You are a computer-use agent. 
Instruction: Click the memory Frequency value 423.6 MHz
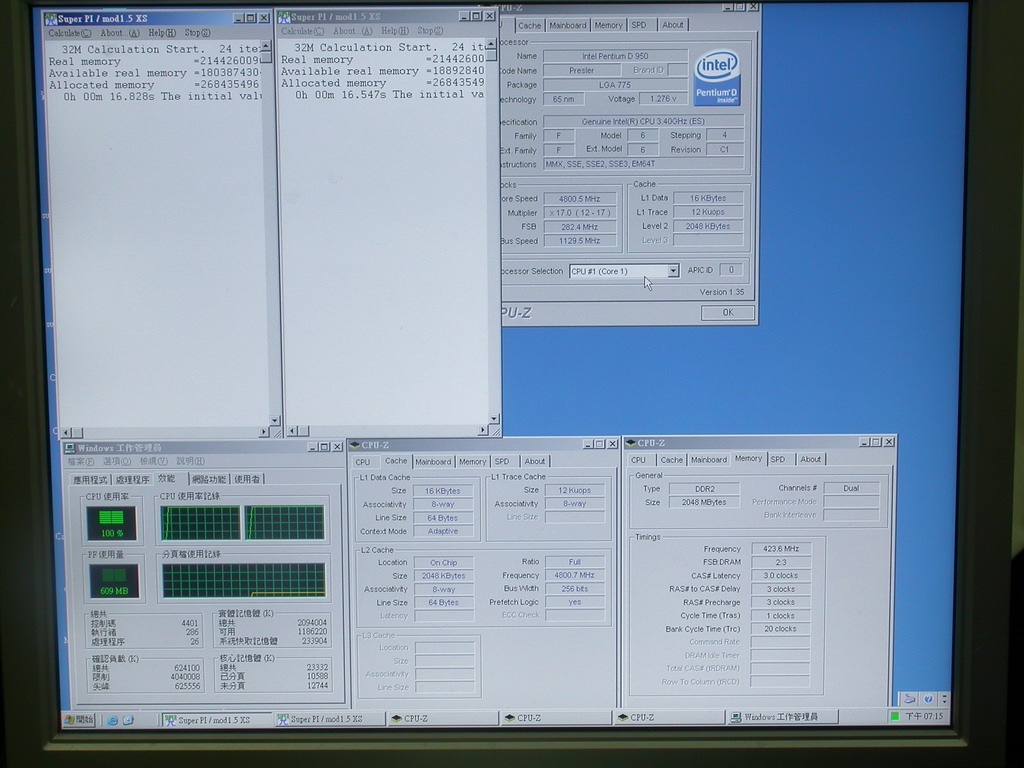(781, 549)
